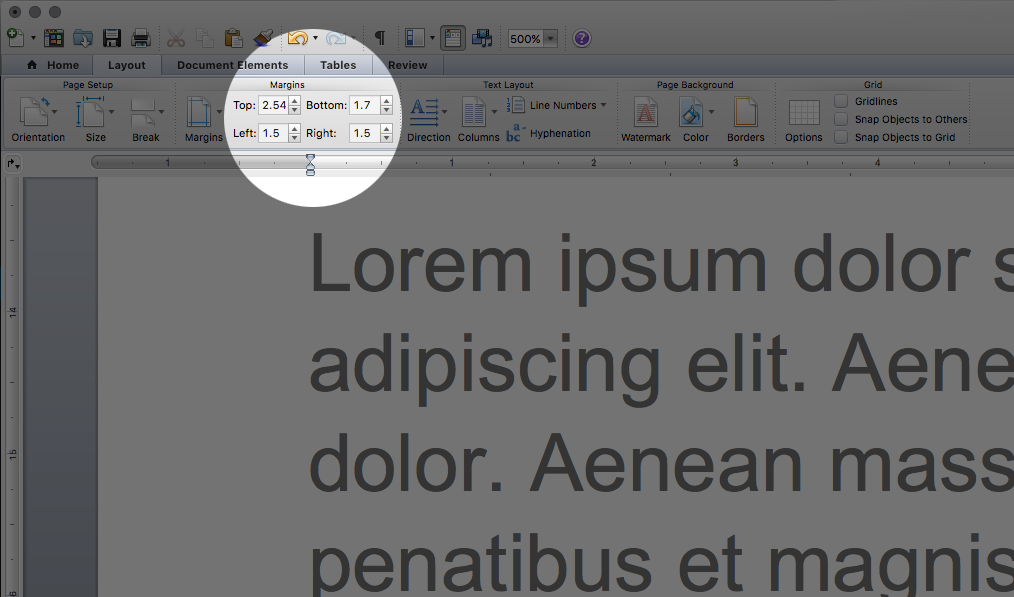Screen dimensions: 1014x597
Task: Expand the page Color dropdown arrow
Action: (x=711, y=112)
